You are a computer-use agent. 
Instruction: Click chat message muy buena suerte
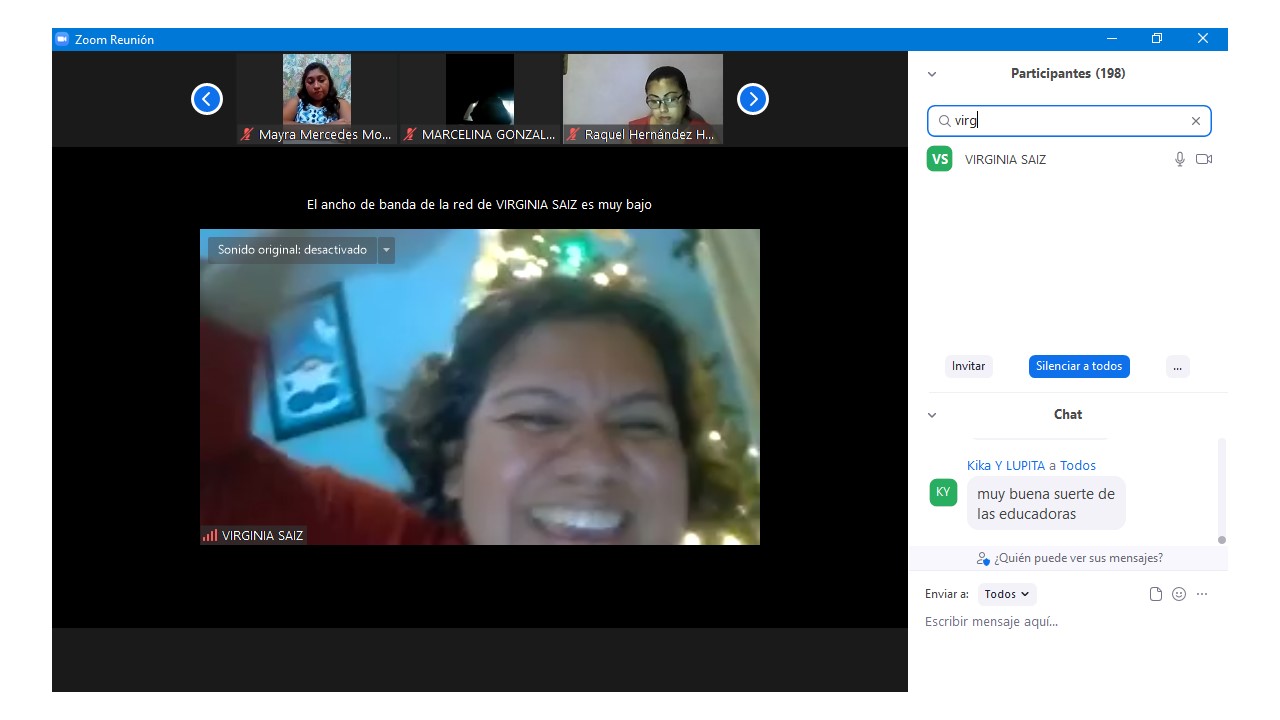point(1046,504)
